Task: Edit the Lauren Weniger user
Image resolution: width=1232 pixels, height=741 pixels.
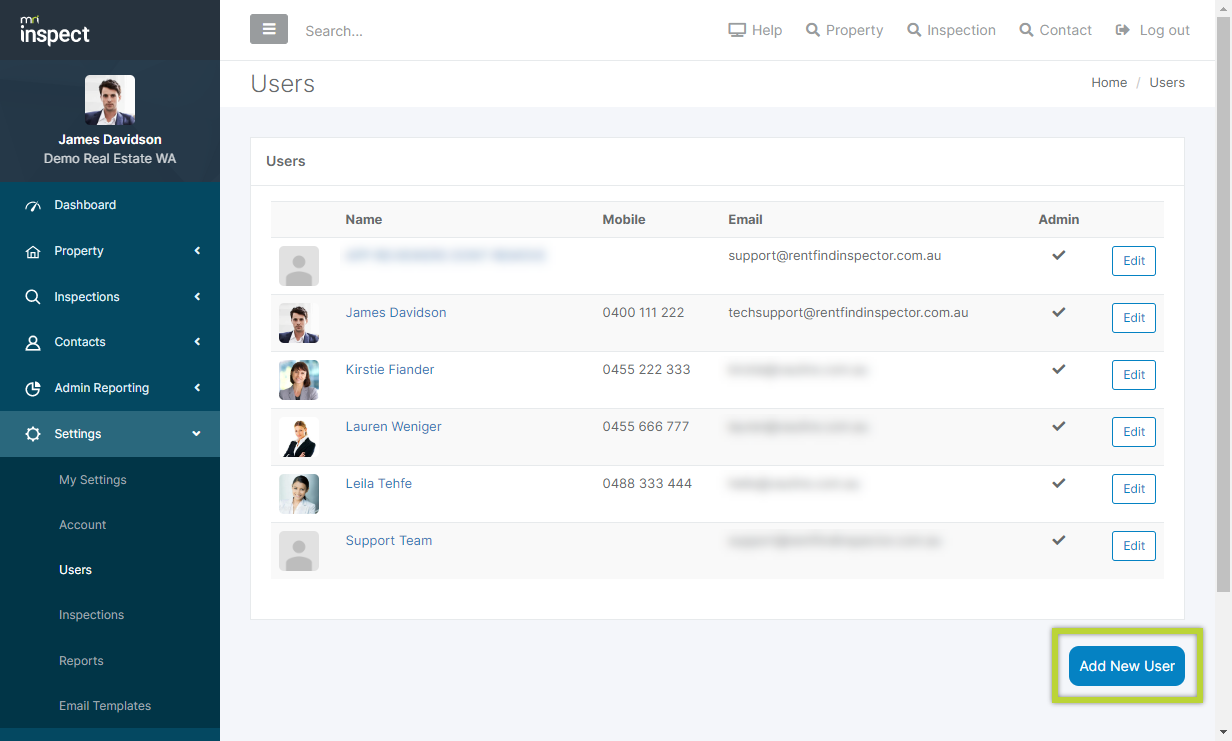Action: point(1134,432)
